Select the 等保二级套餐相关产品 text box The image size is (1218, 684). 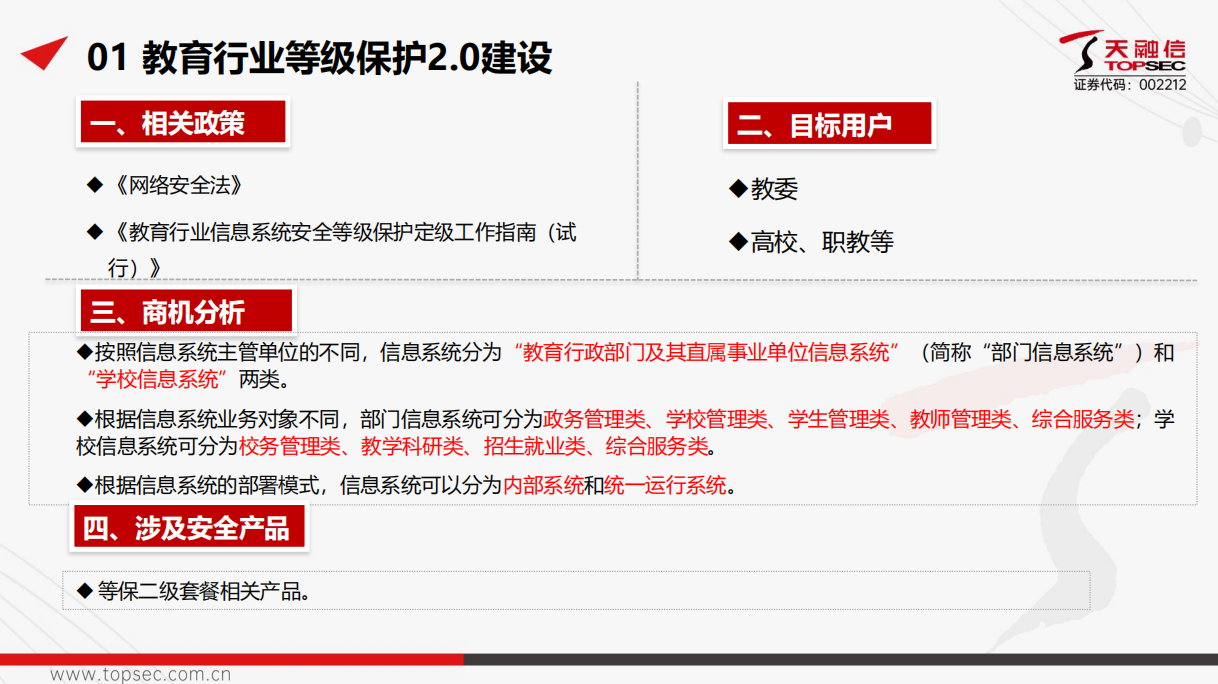(576, 590)
